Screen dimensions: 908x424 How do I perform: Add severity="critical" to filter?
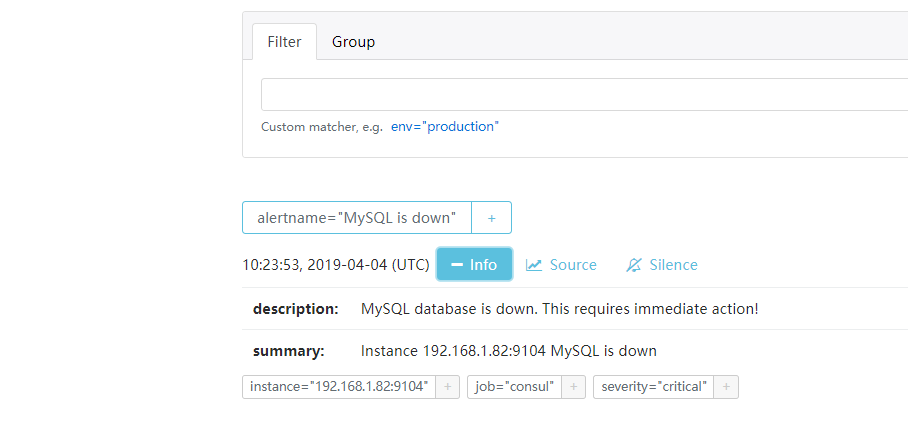click(x=726, y=387)
